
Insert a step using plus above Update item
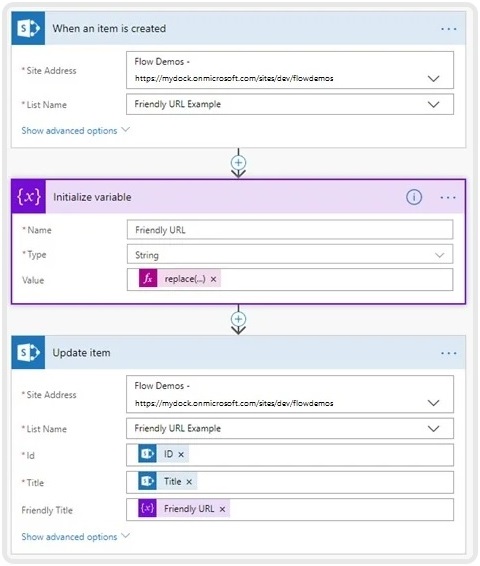pyautogui.click(x=238, y=319)
